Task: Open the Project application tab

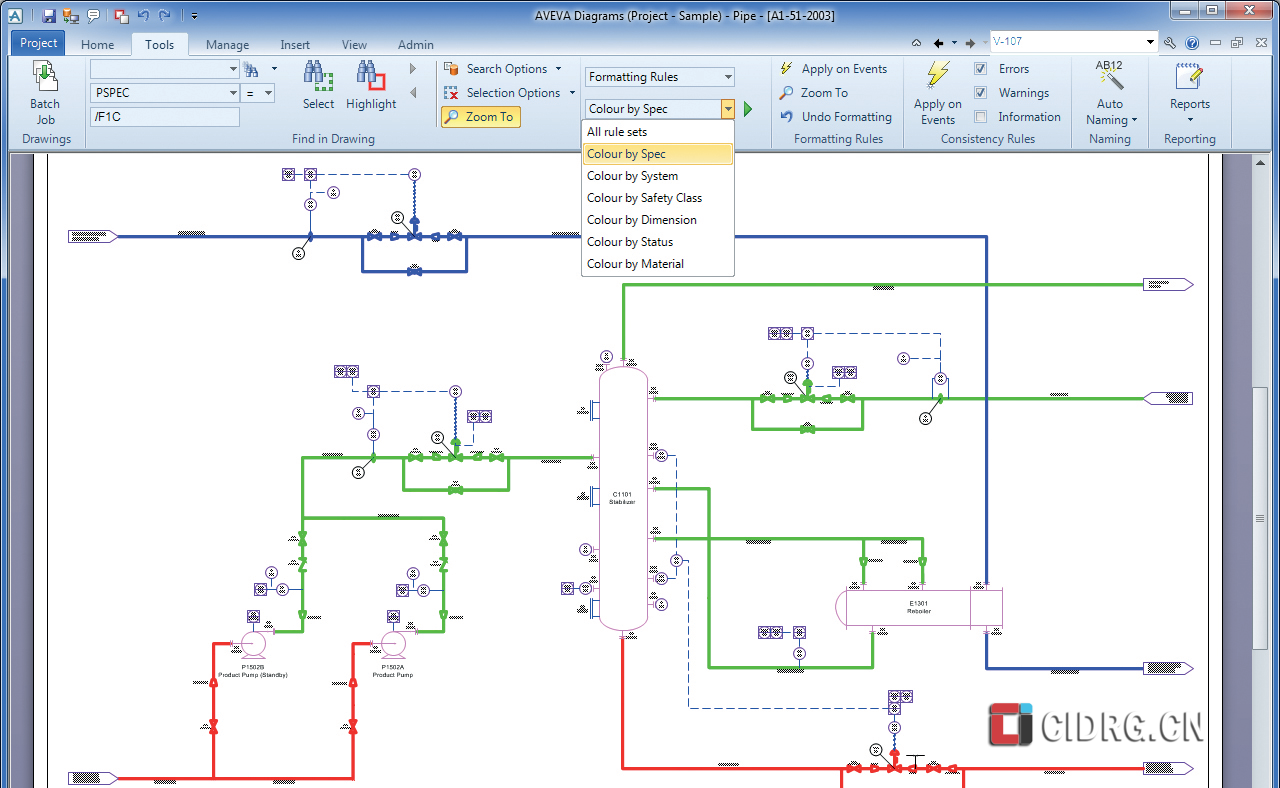Action: tap(39, 43)
